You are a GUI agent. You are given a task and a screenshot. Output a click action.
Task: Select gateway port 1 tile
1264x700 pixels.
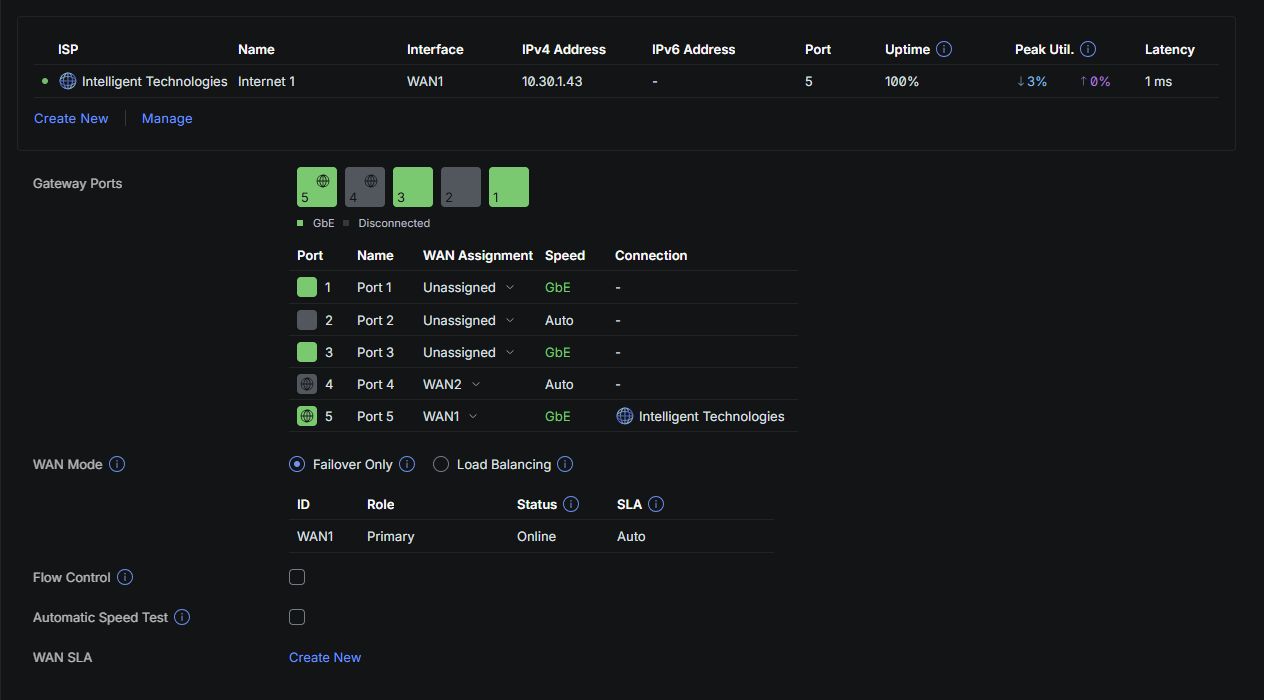tap(509, 187)
